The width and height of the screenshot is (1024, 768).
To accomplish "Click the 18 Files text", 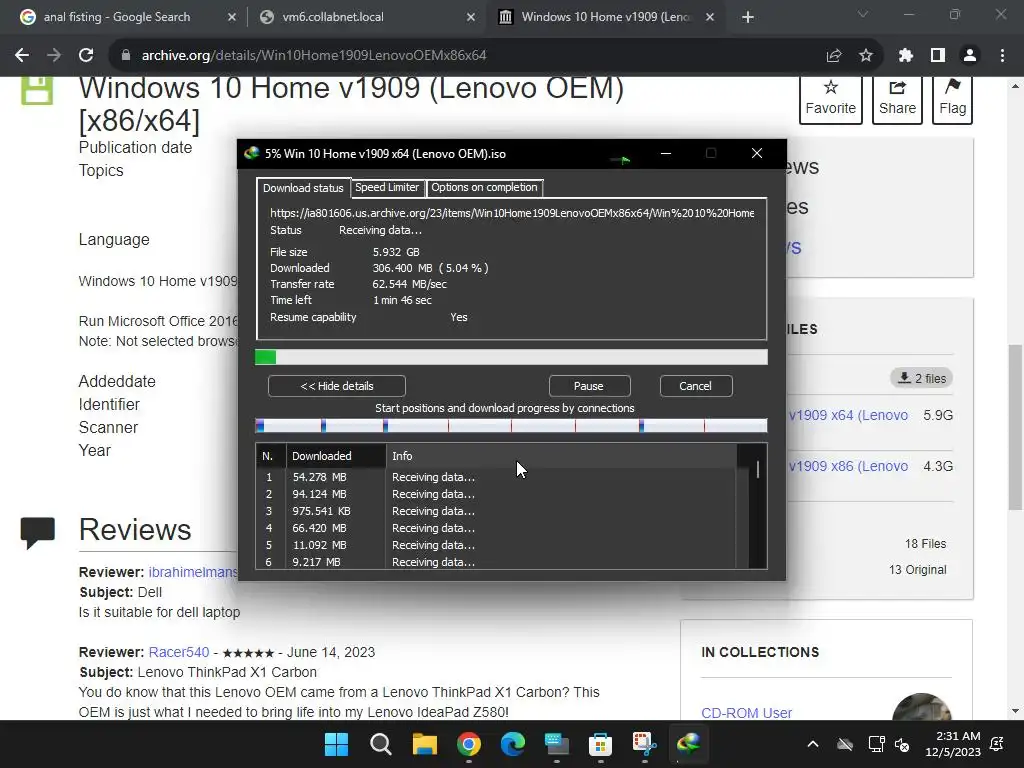I will click(925, 544).
